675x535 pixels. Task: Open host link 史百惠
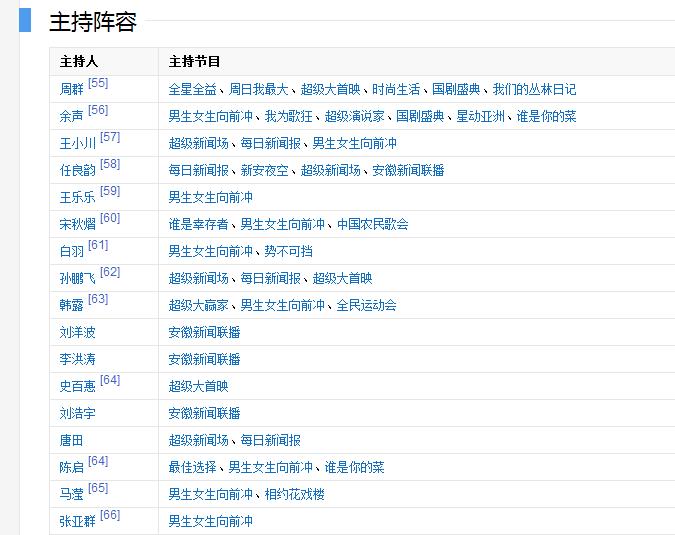click(x=77, y=387)
